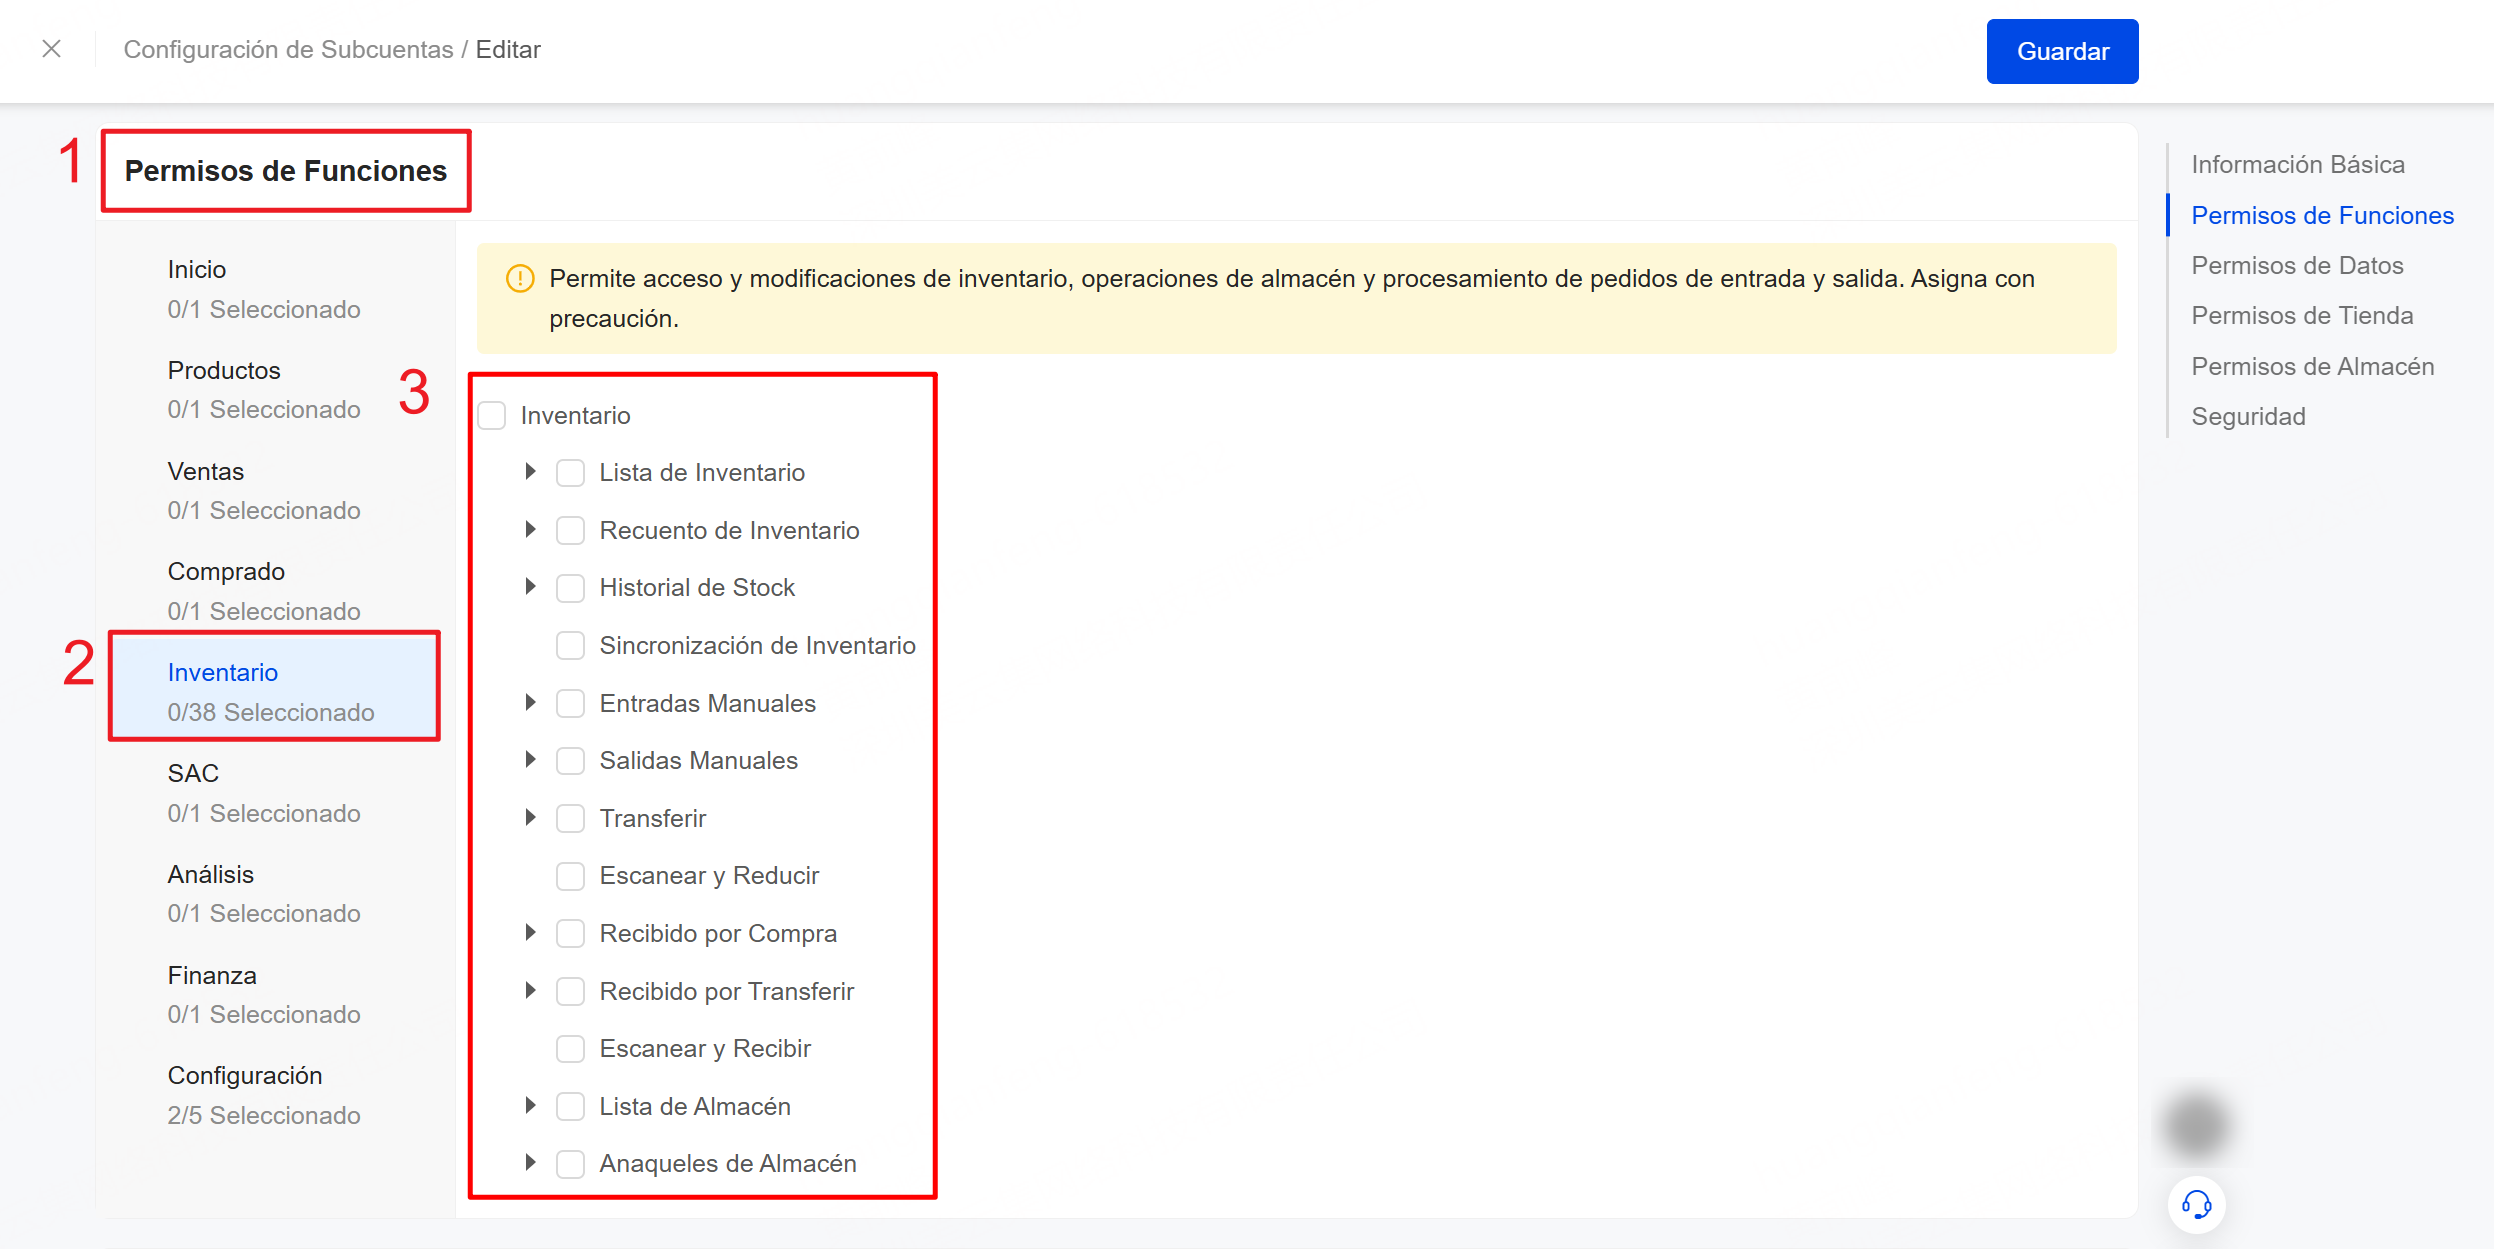Expand the Lista de Inventario tree node
This screenshot has height=1249, width=2494.
pyautogui.click(x=531, y=471)
